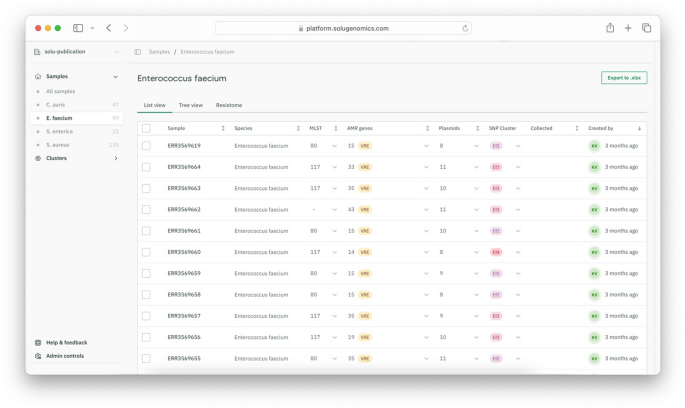Open the Share icon in Safari toolbar
The height and width of the screenshot is (408, 685).
click(x=610, y=28)
